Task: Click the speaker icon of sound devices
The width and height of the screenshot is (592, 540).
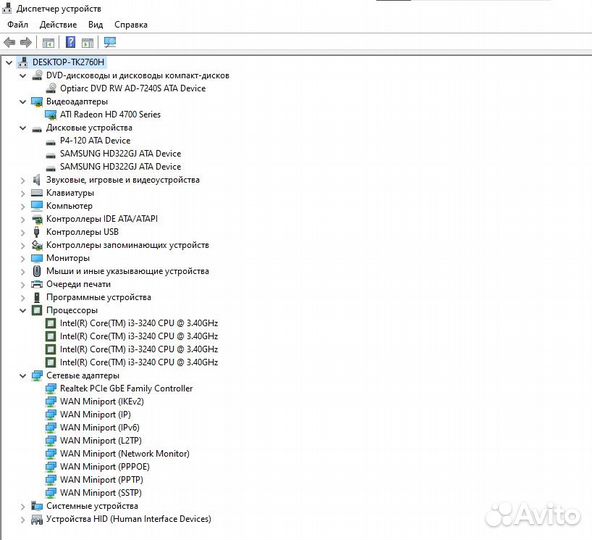Action: point(37,180)
